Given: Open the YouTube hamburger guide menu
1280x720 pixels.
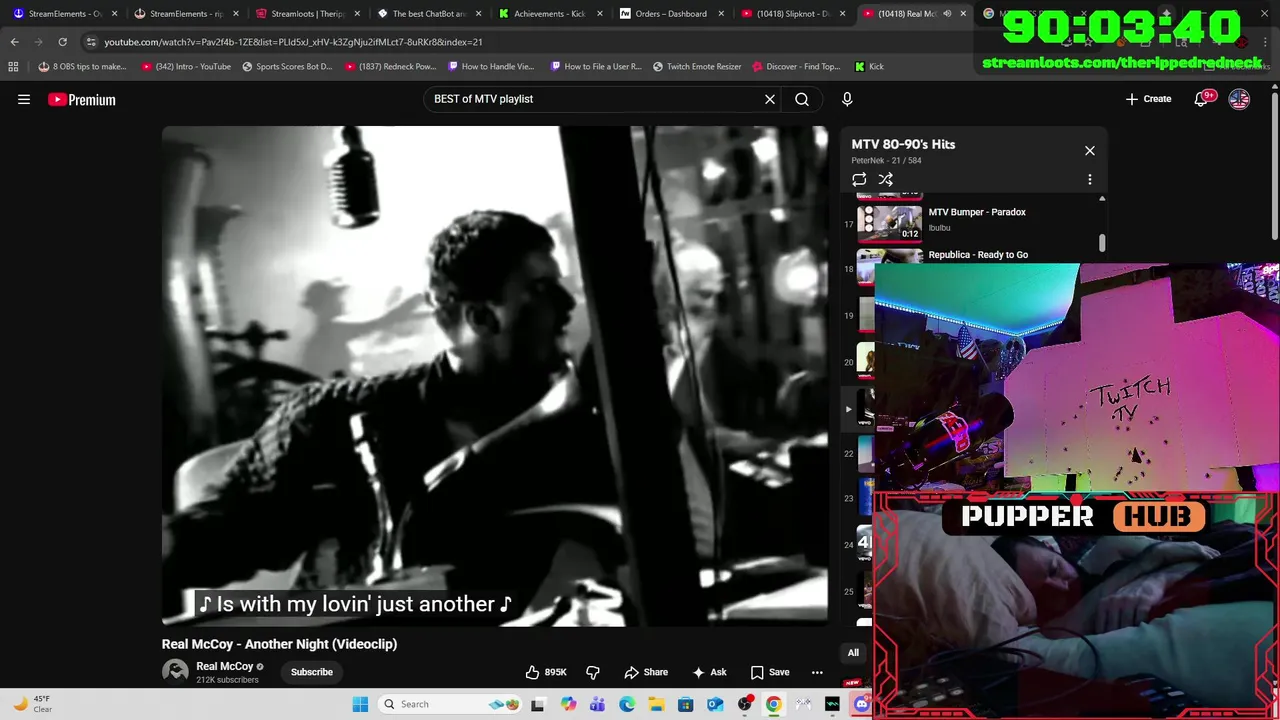Looking at the screenshot, I should point(24,99).
